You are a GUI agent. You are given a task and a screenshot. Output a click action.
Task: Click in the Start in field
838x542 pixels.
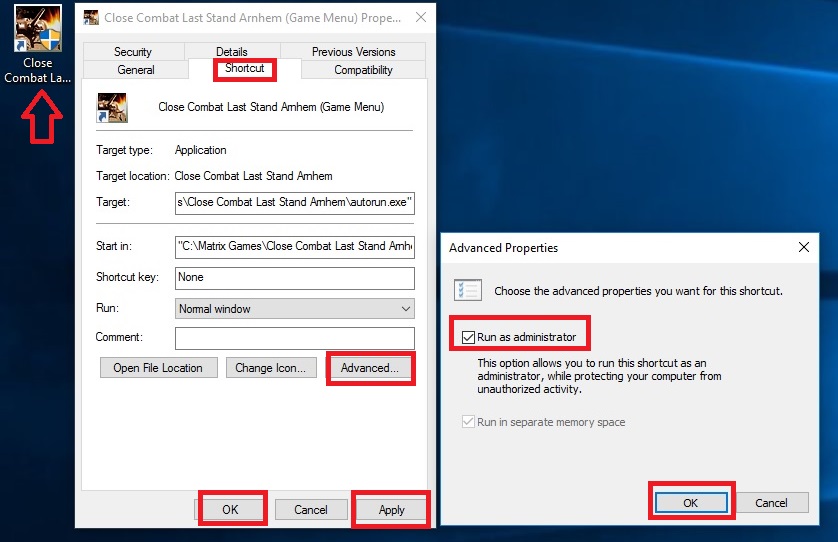(x=294, y=247)
